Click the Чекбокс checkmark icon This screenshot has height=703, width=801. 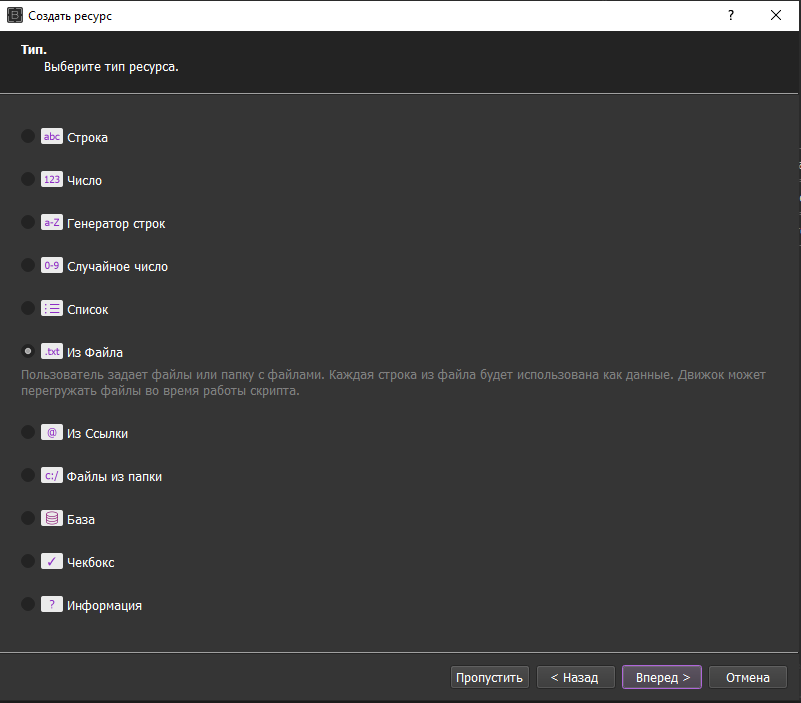pos(52,562)
